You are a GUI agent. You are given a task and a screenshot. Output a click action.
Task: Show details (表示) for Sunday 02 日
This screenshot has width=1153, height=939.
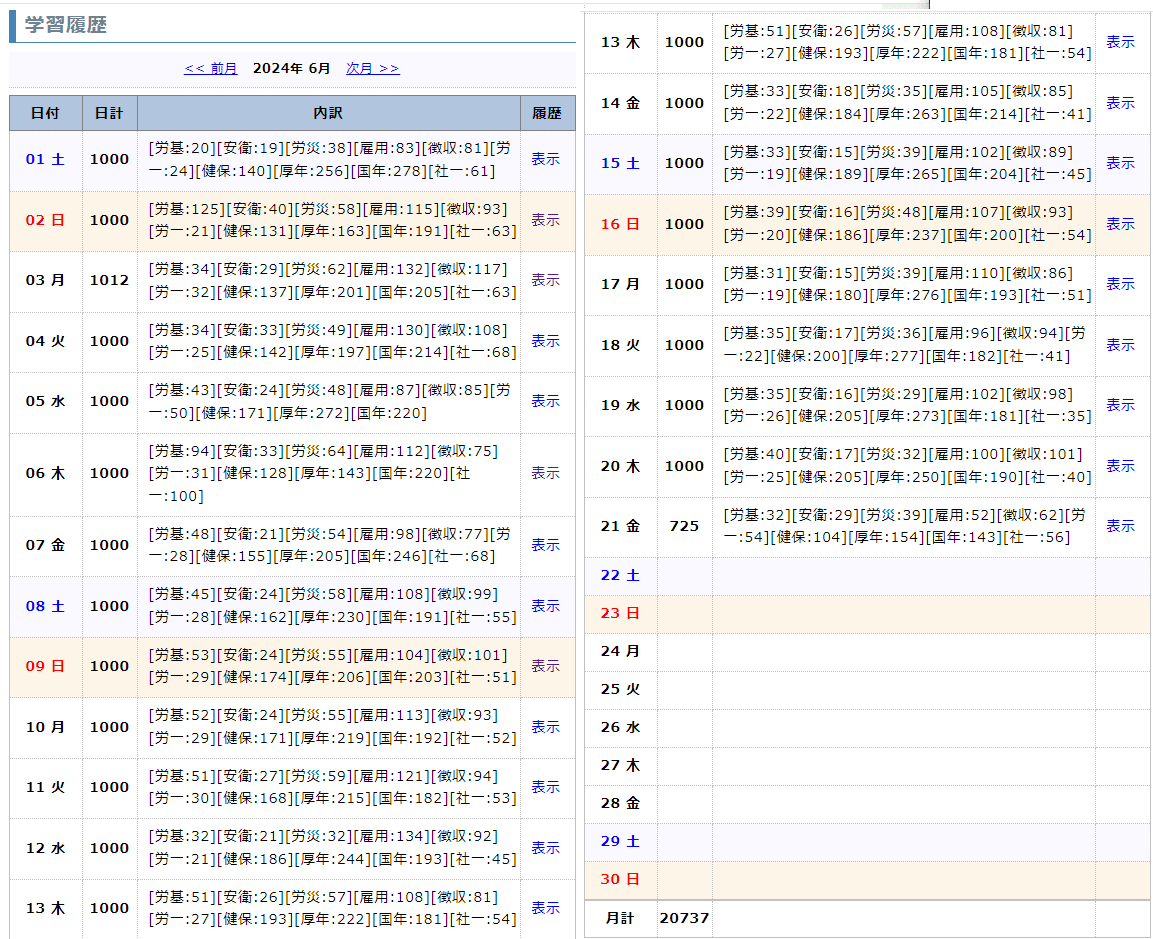pyautogui.click(x=546, y=220)
